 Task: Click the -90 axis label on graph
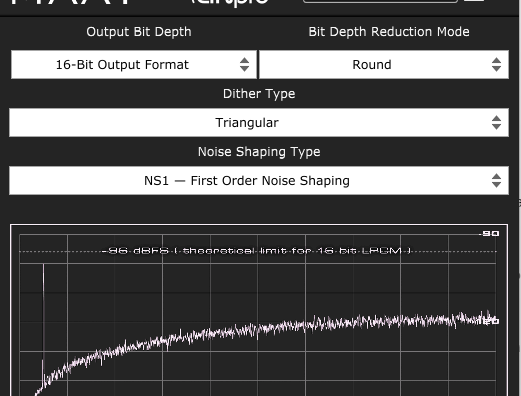click(x=489, y=234)
